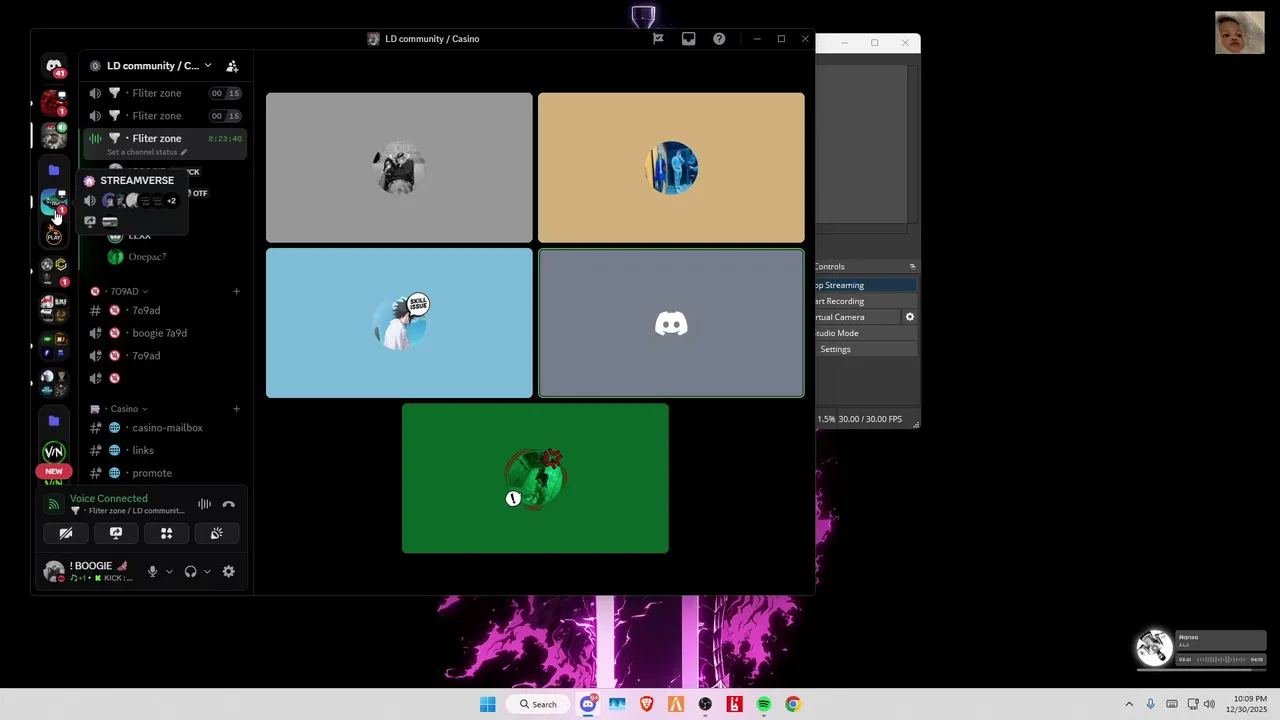Open headphones output options chevron
Viewport: 1280px width, 720px height.
click(207, 572)
